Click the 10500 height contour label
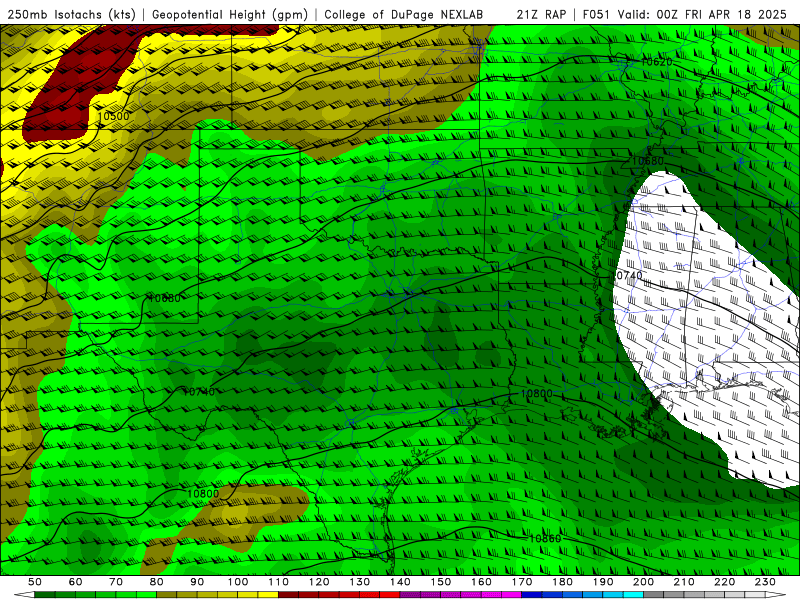The height and width of the screenshot is (600, 800). (113, 116)
